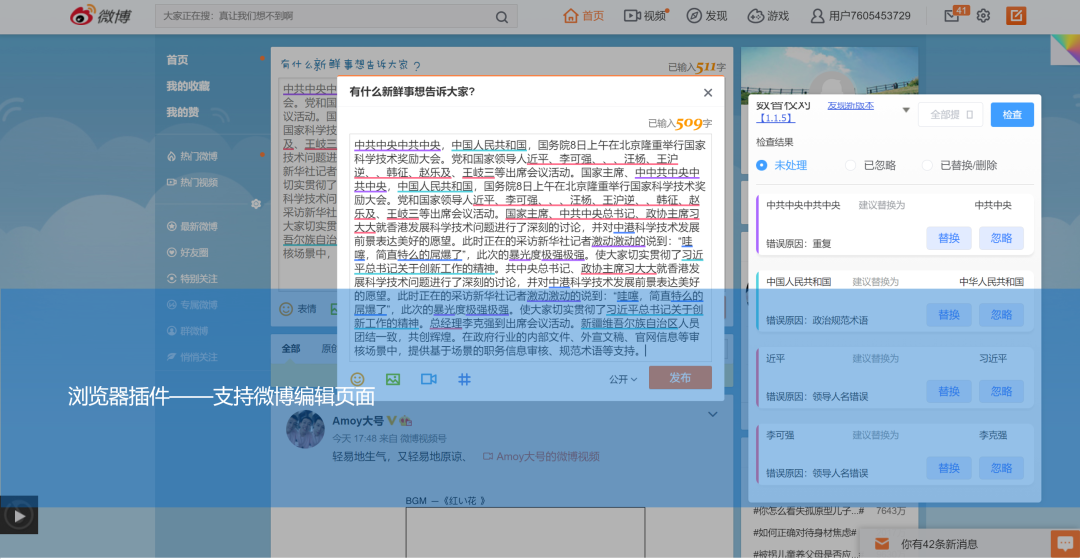This screenshot has height=559, width=1080.
Task: Click the envelope icon in new messages bar
Action: [x=882, y=544]
